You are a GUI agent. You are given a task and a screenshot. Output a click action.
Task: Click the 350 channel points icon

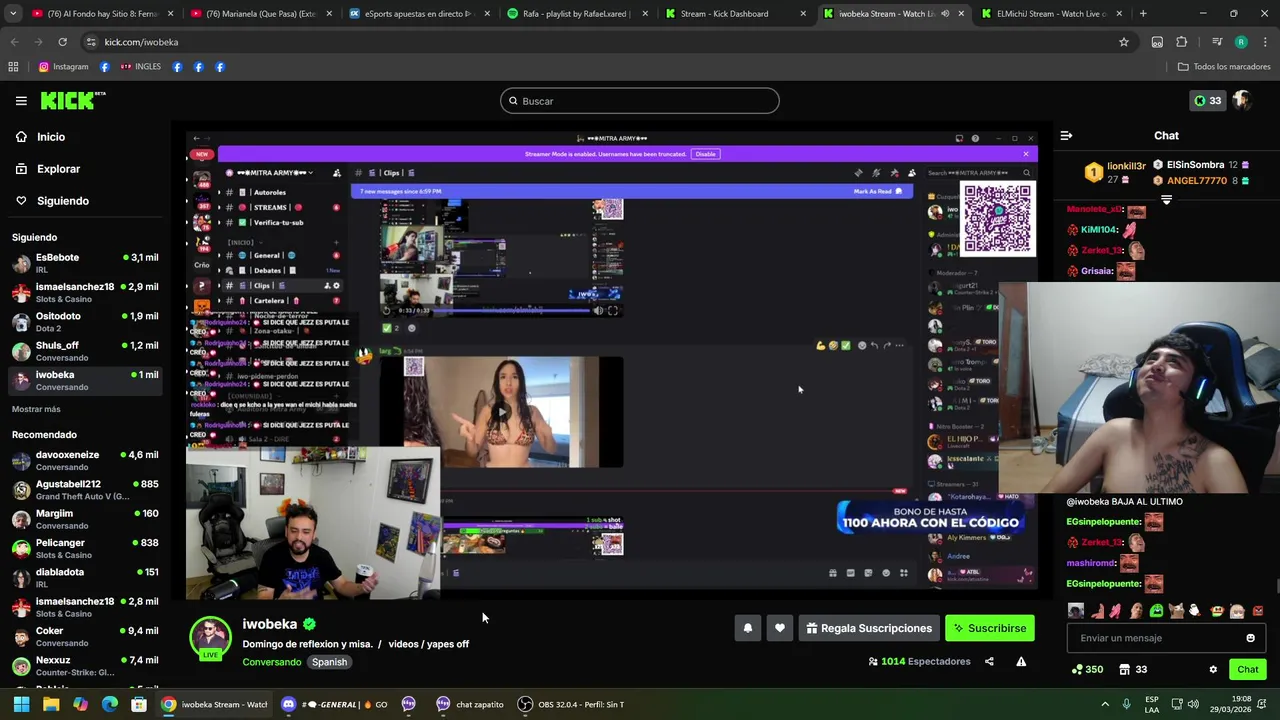coord(1087,669)
